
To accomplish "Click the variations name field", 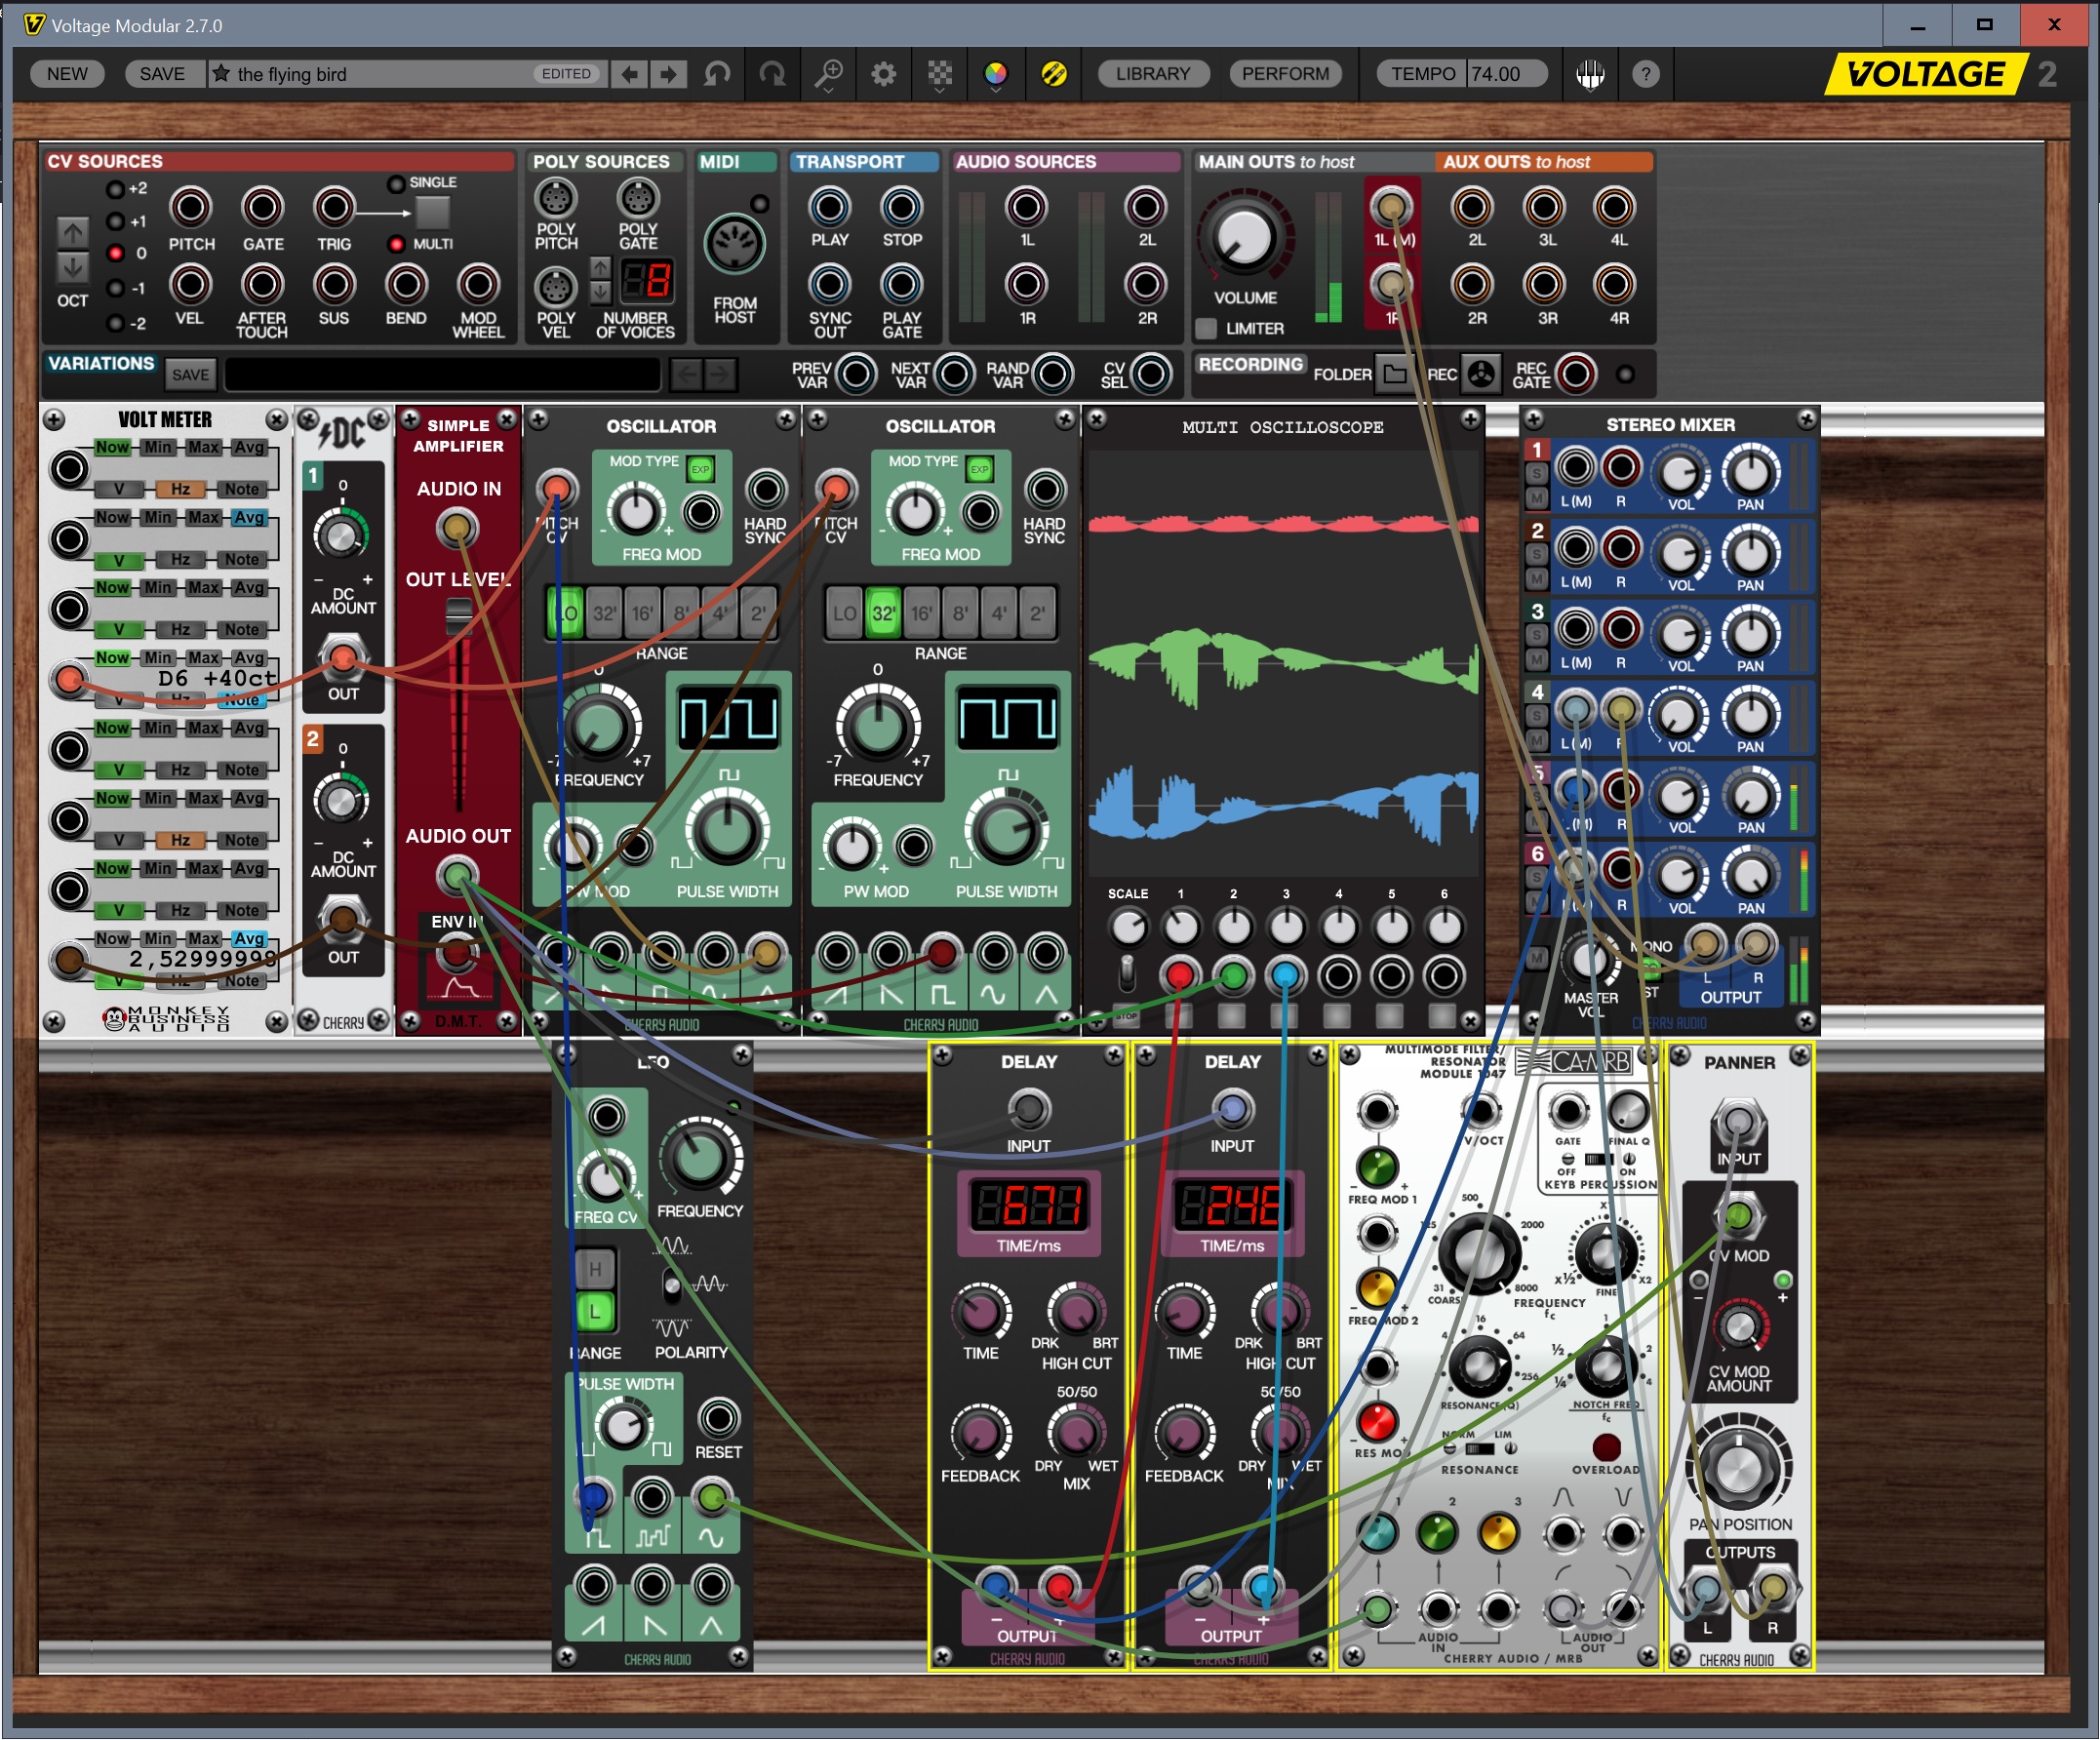I will [442, 375].
